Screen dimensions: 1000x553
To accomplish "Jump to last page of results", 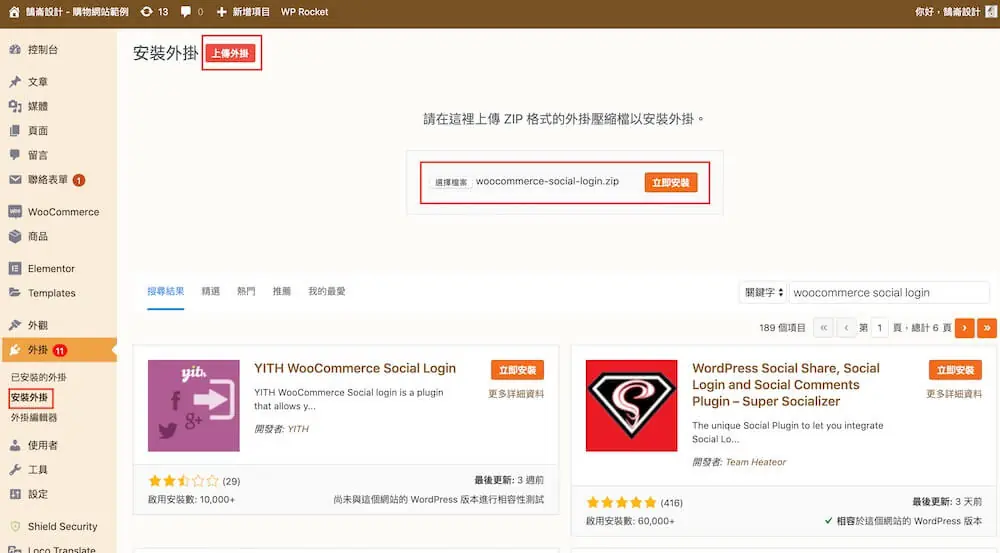I will pos(987,328).
